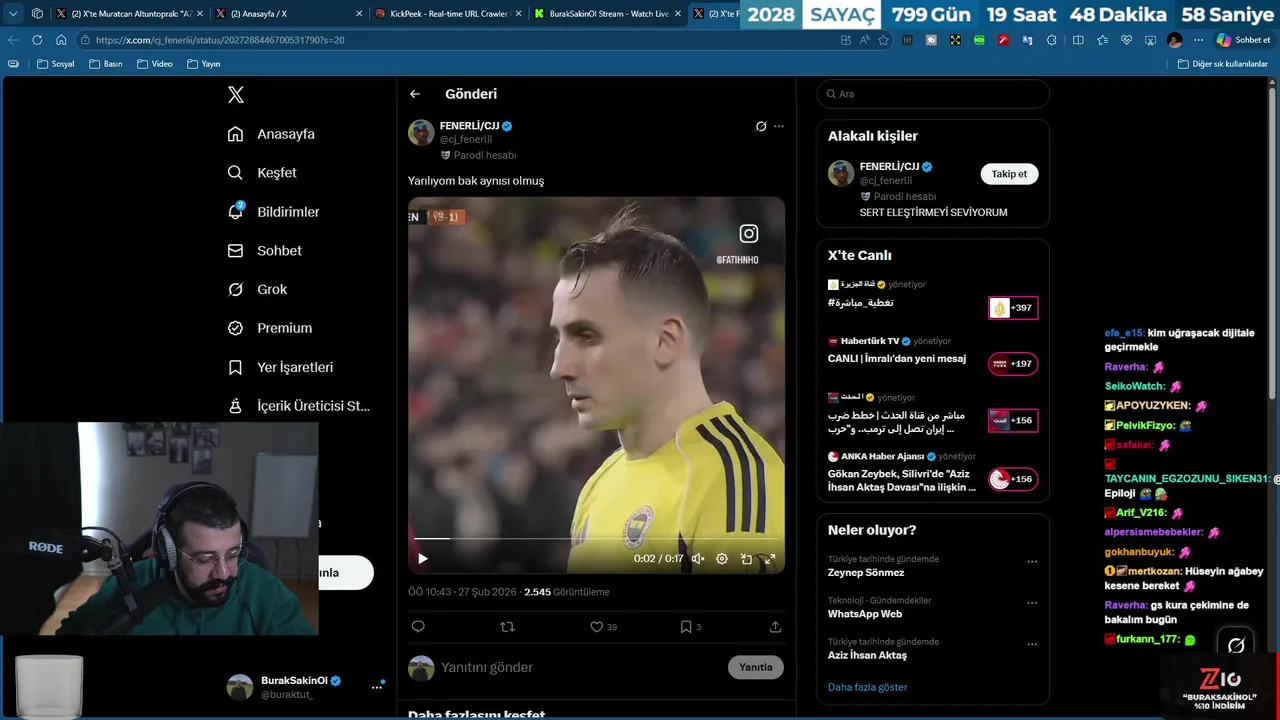This screenshot has height=720, width=1280.
Task: Open Grok from the sidebar
Action: 257,289
